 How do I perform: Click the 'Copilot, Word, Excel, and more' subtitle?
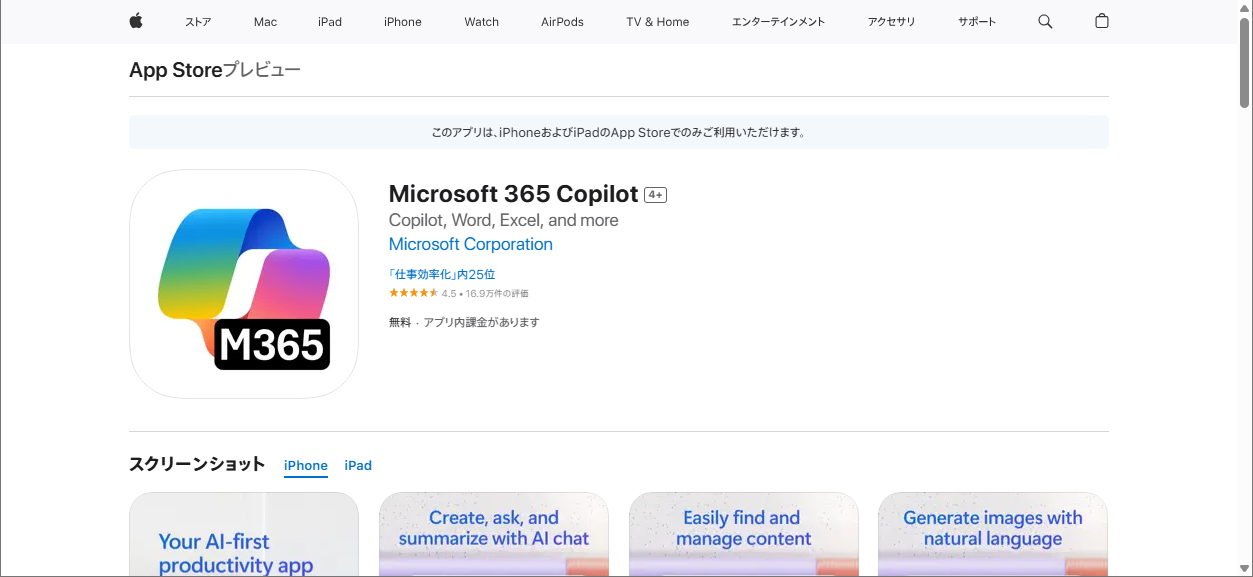click(x=503, y=220)
